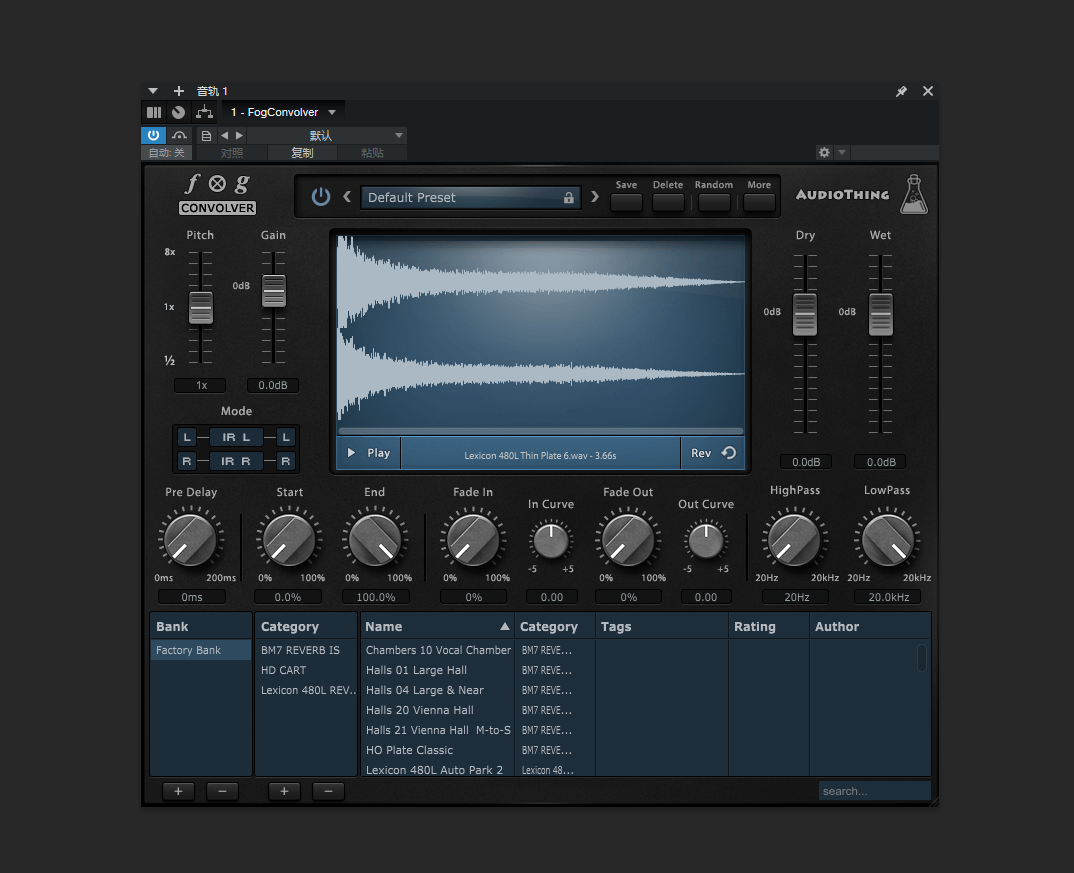Viewport: 1074px width, 873px height.
Task: Click the Pre Delay knob
Action: tap(190, 540)
